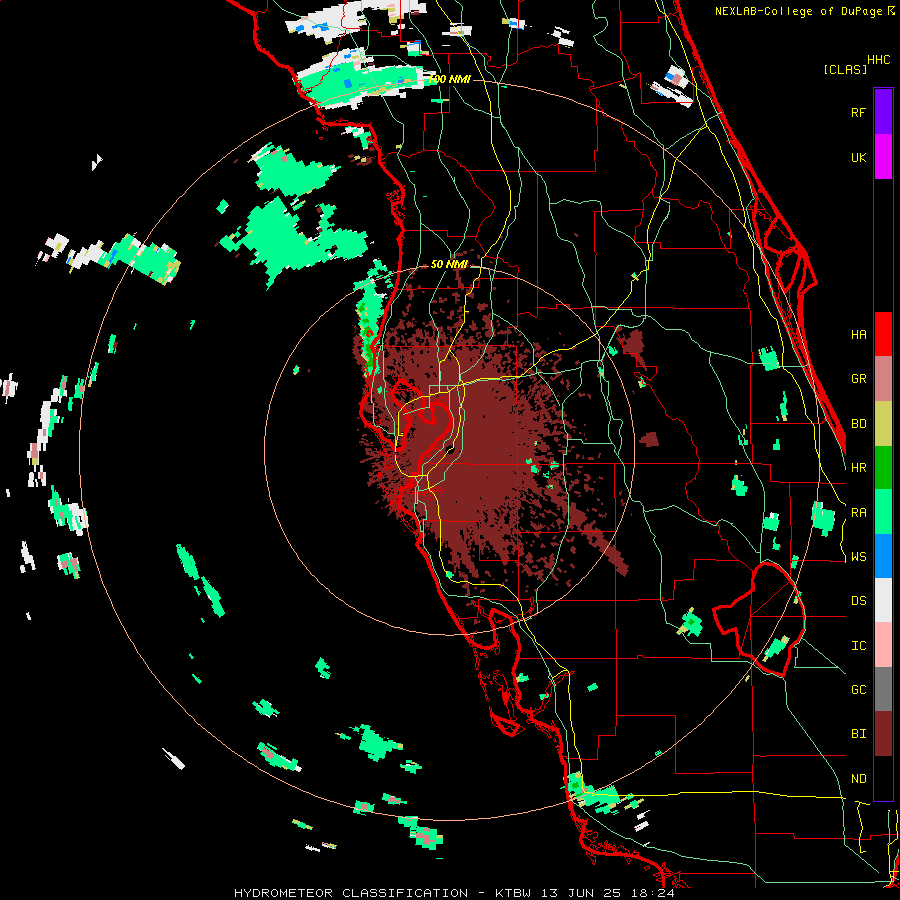
Task: Click the UK magenta legend color swatch
Action: point(883,157)
